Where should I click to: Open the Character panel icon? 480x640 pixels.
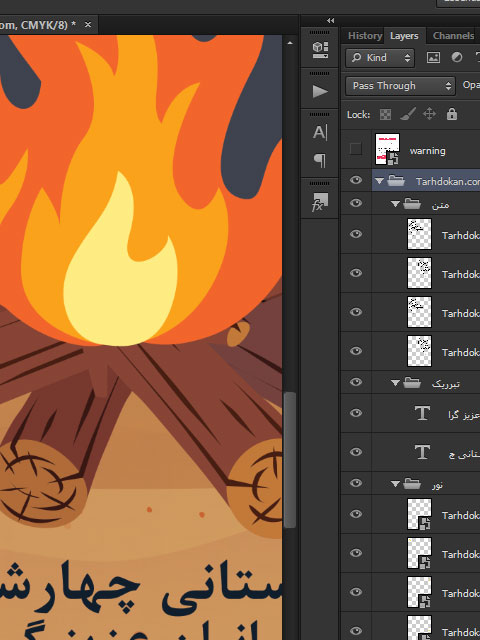pyautogui.click(x=320, y=132)
